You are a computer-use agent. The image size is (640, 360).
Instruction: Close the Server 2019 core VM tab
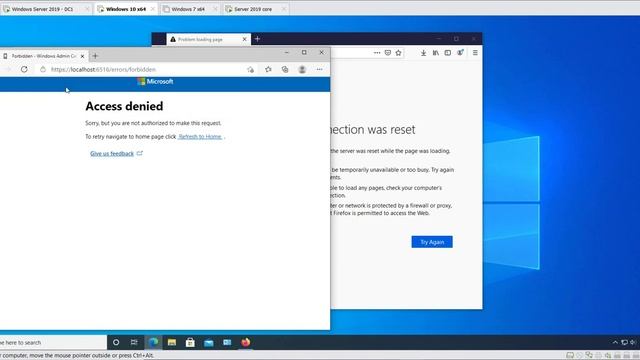(284, 9)
